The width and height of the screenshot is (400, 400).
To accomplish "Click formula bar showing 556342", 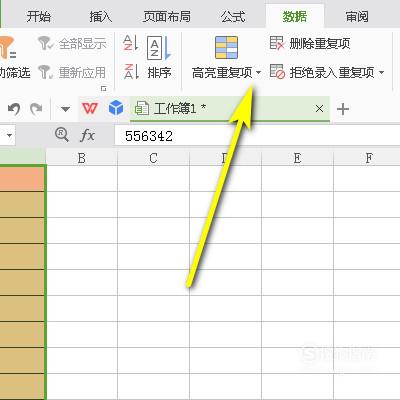I will click(257, 136).
